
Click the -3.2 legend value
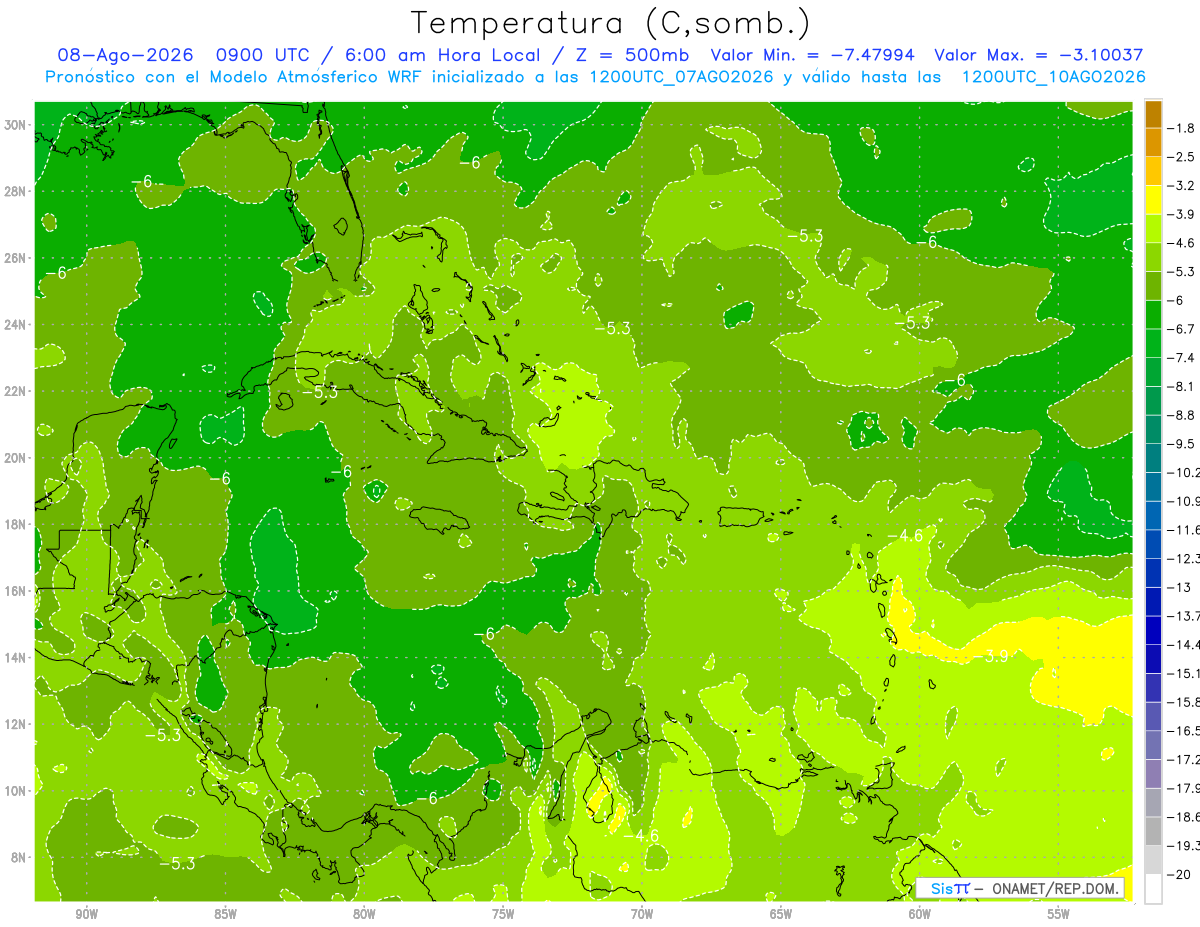point(1181,186)
